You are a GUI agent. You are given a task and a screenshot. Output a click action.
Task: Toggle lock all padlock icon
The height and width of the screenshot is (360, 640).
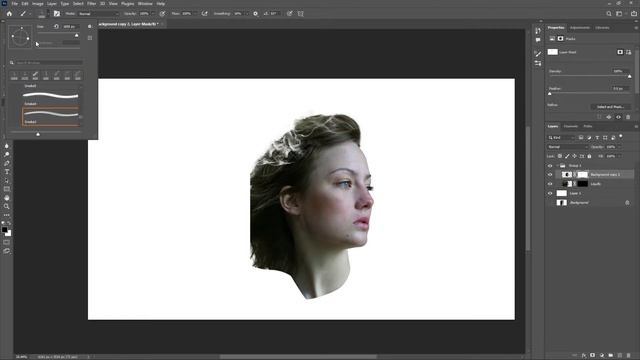(589, 156)
